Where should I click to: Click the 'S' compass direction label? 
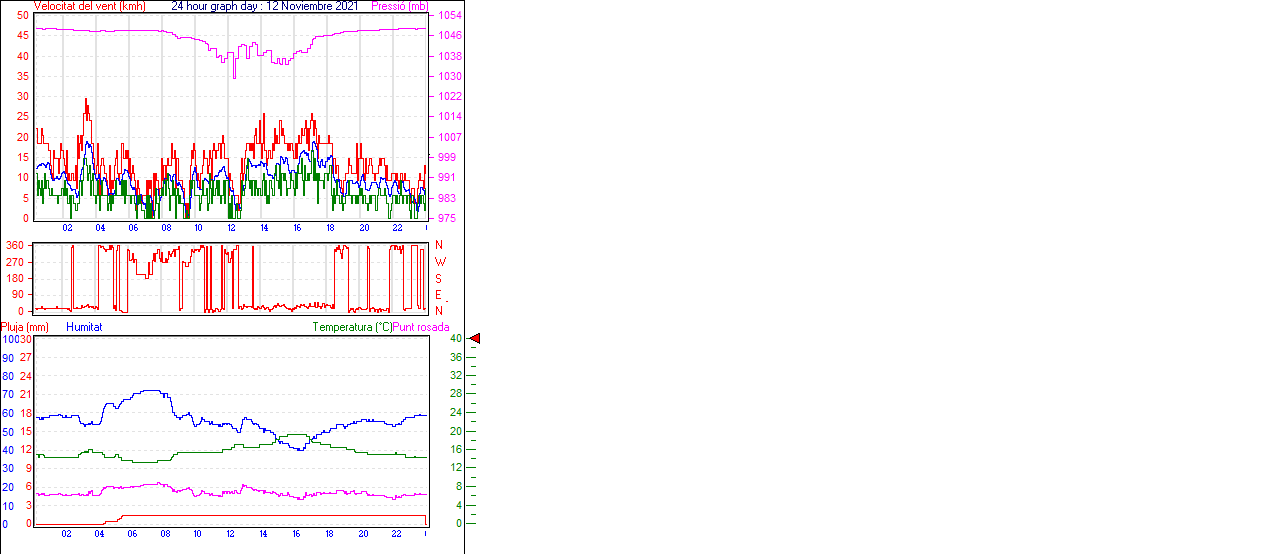438,279
